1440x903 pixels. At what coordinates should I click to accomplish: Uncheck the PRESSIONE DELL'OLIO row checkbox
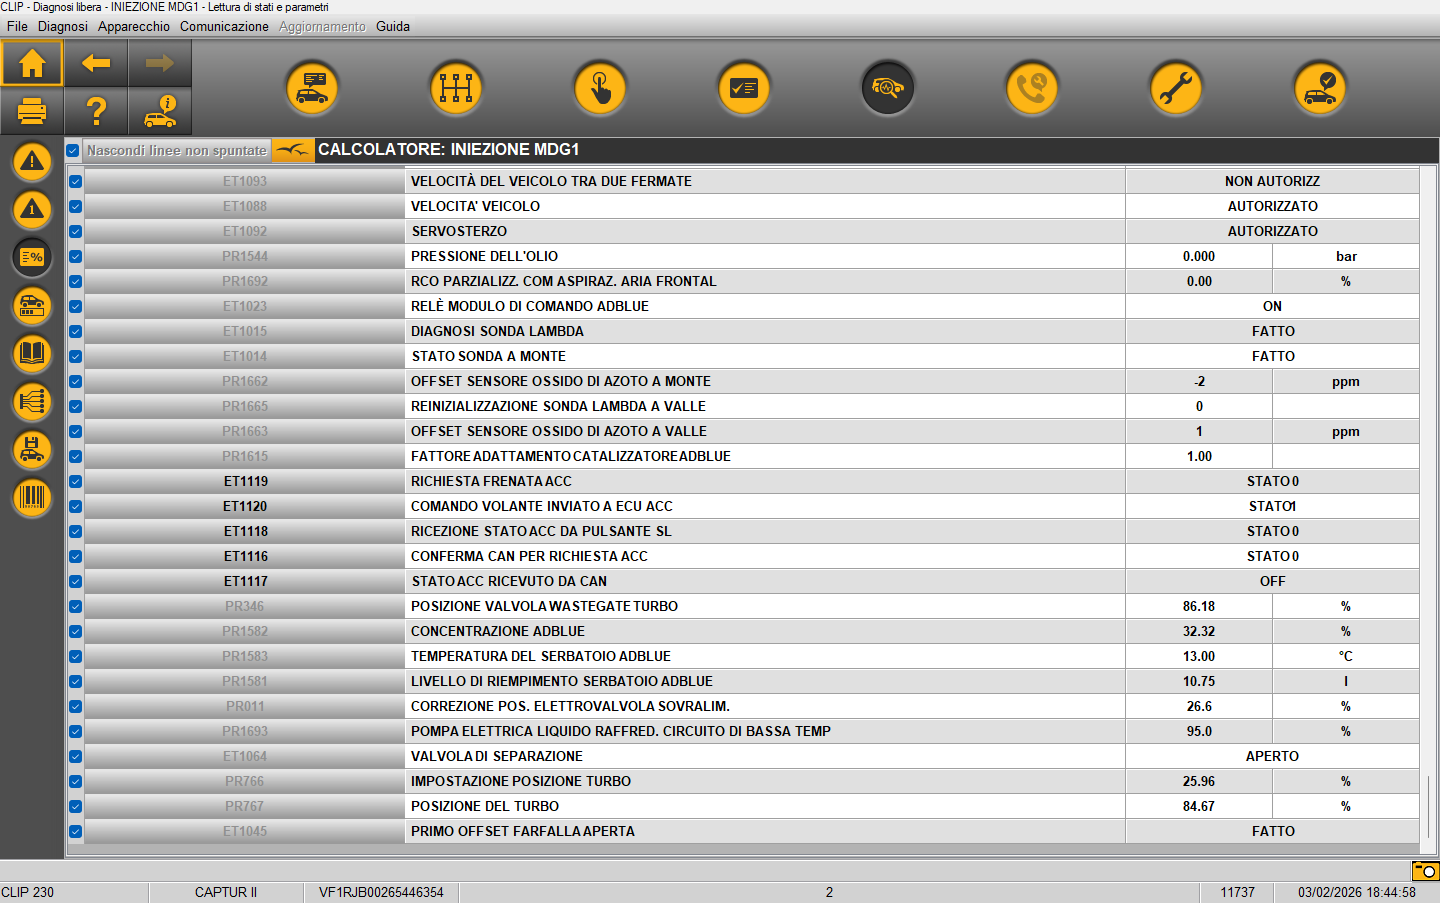click(x=75, y=257)
